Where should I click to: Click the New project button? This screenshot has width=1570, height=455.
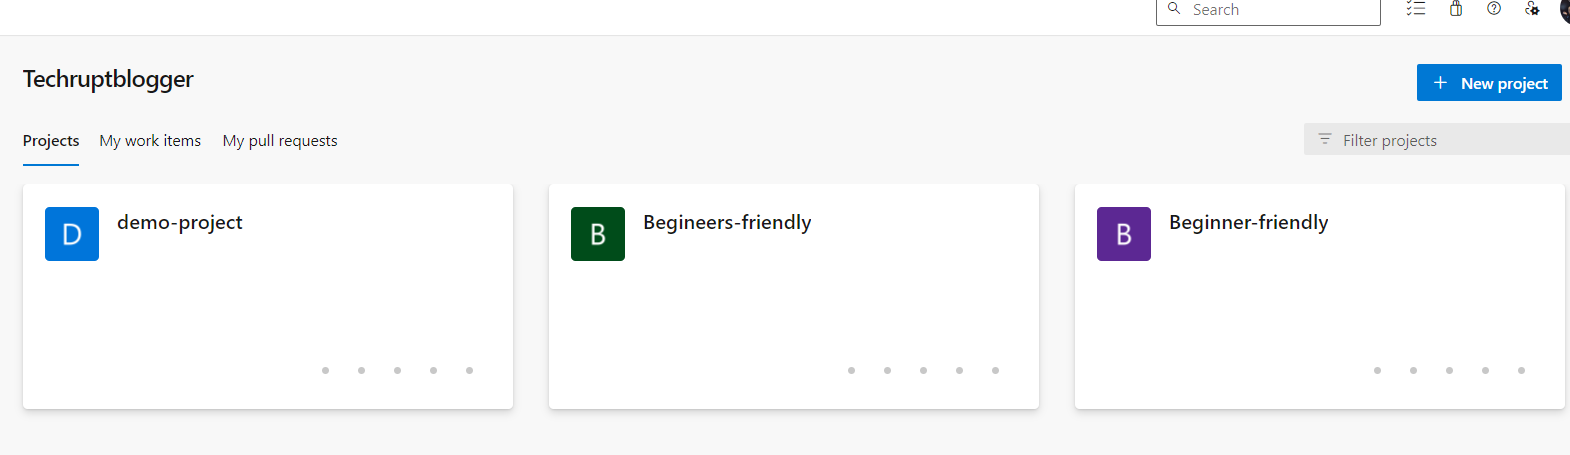(1489, 83)
